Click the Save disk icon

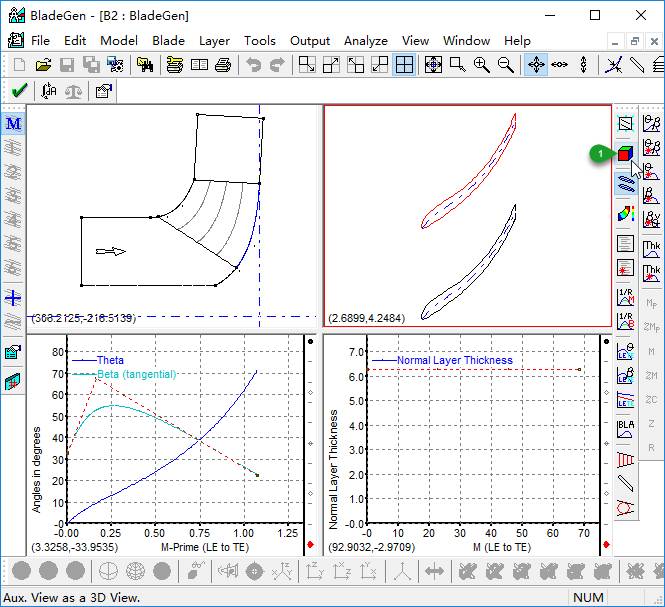coord(67,65)
